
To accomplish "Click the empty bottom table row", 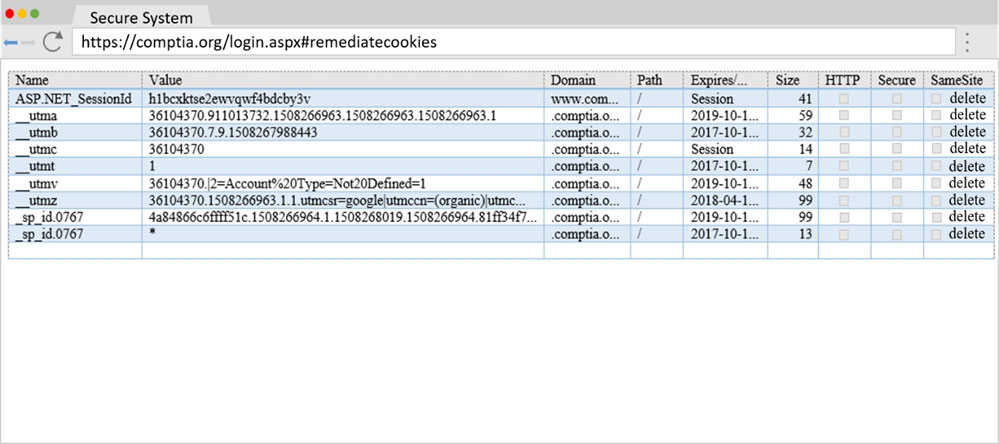I will [501, 251].
